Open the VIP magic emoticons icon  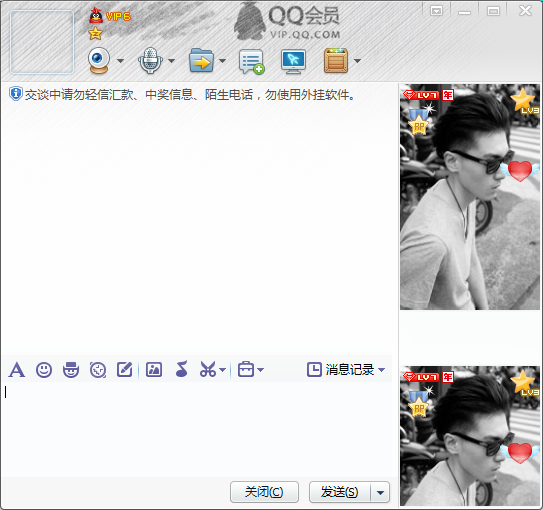coord(71,370)
